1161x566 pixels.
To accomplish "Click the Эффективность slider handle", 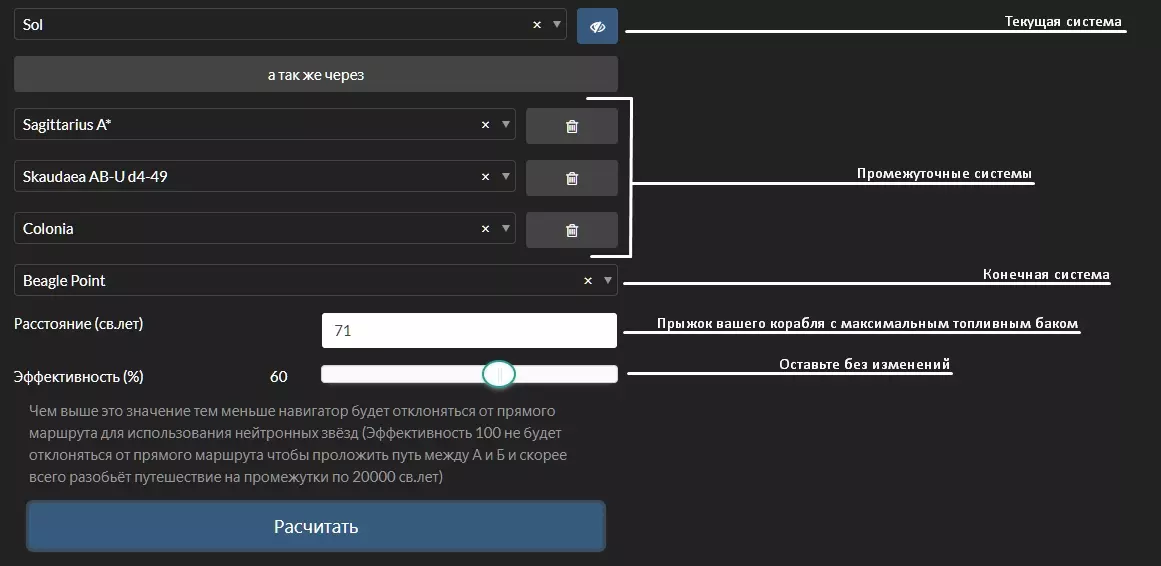I will click(498, 375).
